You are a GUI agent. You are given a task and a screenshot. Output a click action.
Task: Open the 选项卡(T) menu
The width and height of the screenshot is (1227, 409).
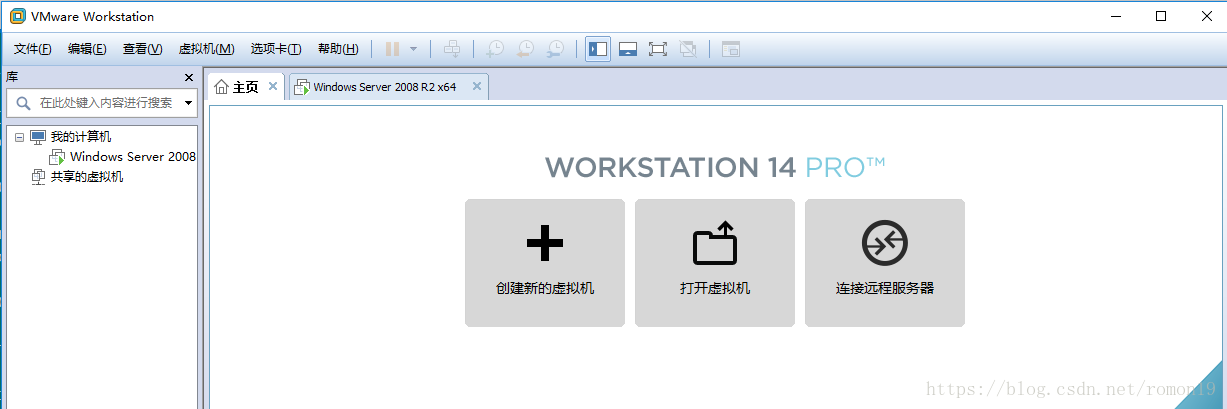tap(276, 49)
